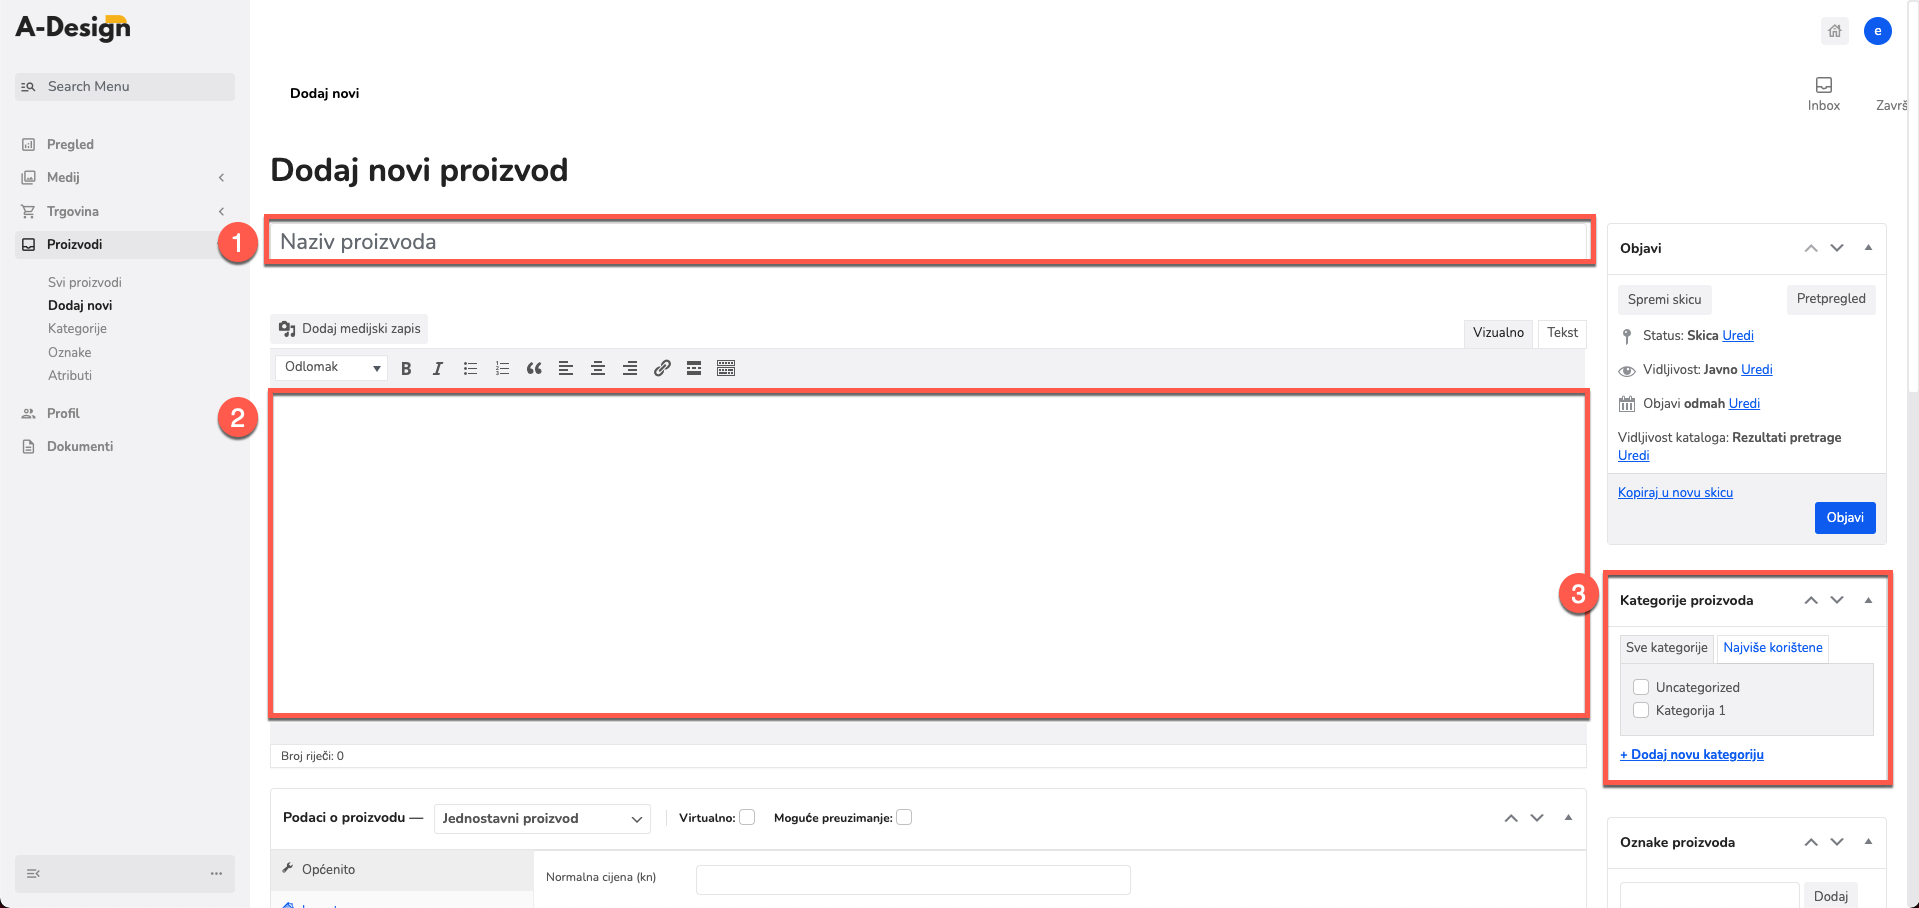Switch to the Tekst editor tab

(x=1562, y=333)
